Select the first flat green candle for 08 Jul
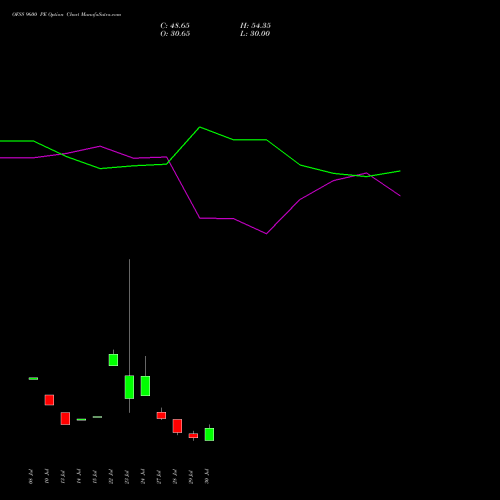The height and width of the screenshot is (500, 500). click(33, 378)
